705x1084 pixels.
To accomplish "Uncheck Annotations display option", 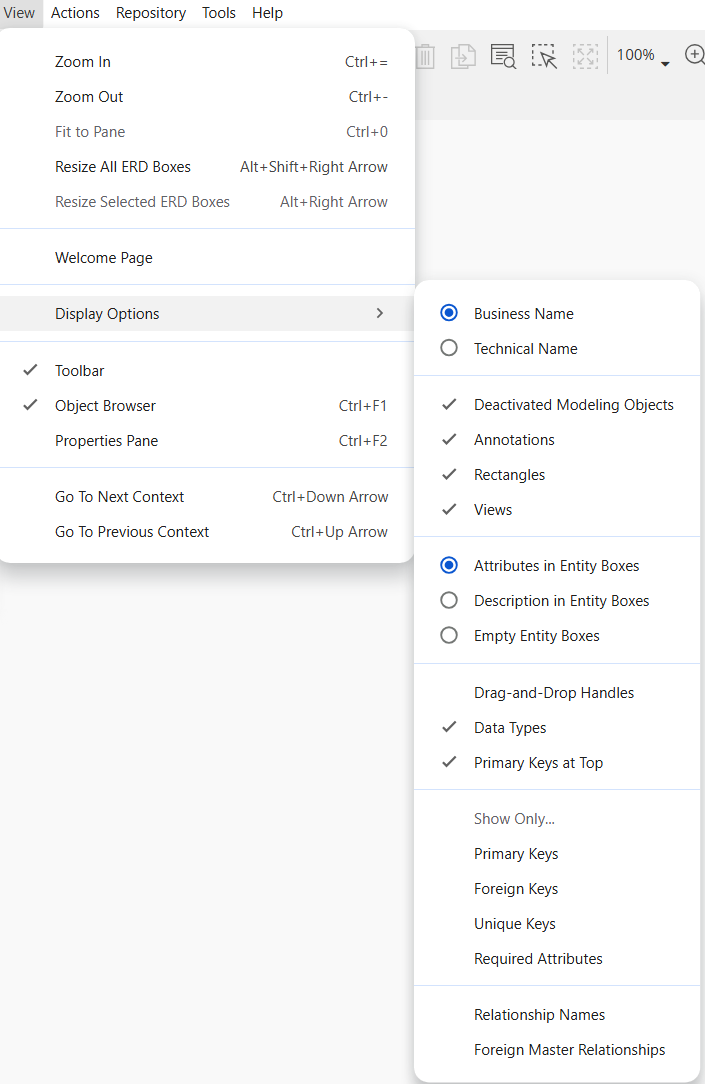I will (514, 439).
